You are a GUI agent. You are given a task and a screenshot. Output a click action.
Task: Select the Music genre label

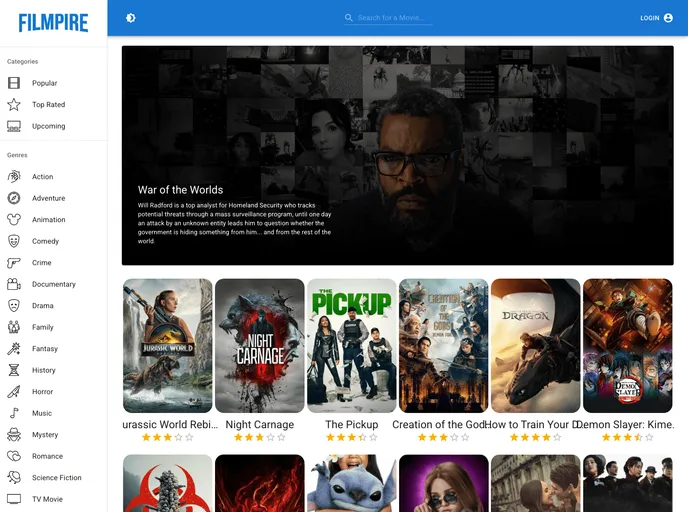point(42,413)
